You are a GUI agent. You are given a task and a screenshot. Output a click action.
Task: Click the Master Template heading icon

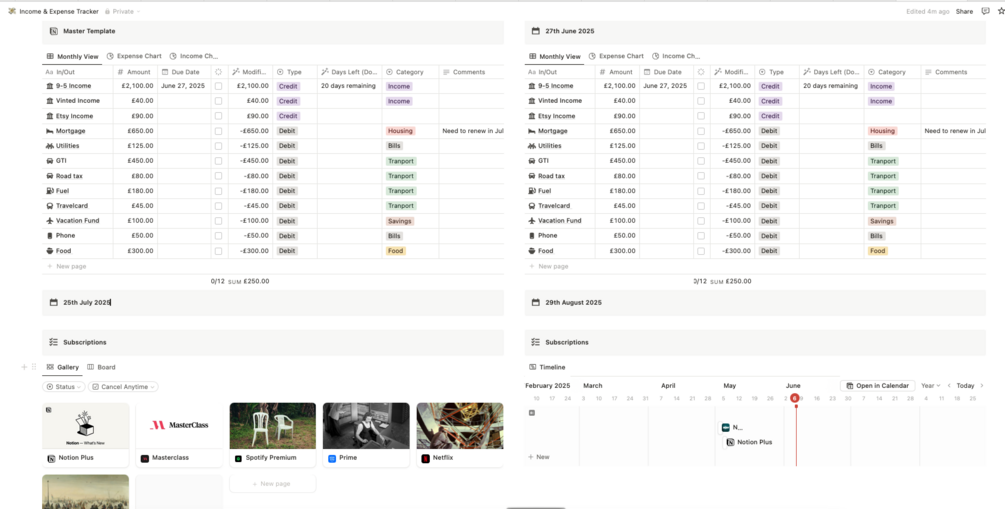coord(54,31)
